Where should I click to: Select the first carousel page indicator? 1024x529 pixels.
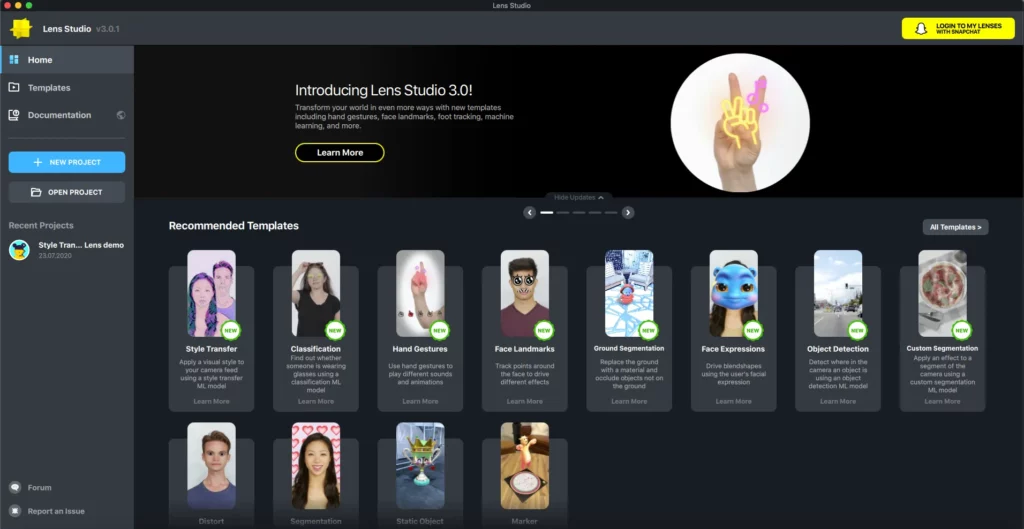tap(547, 212)
